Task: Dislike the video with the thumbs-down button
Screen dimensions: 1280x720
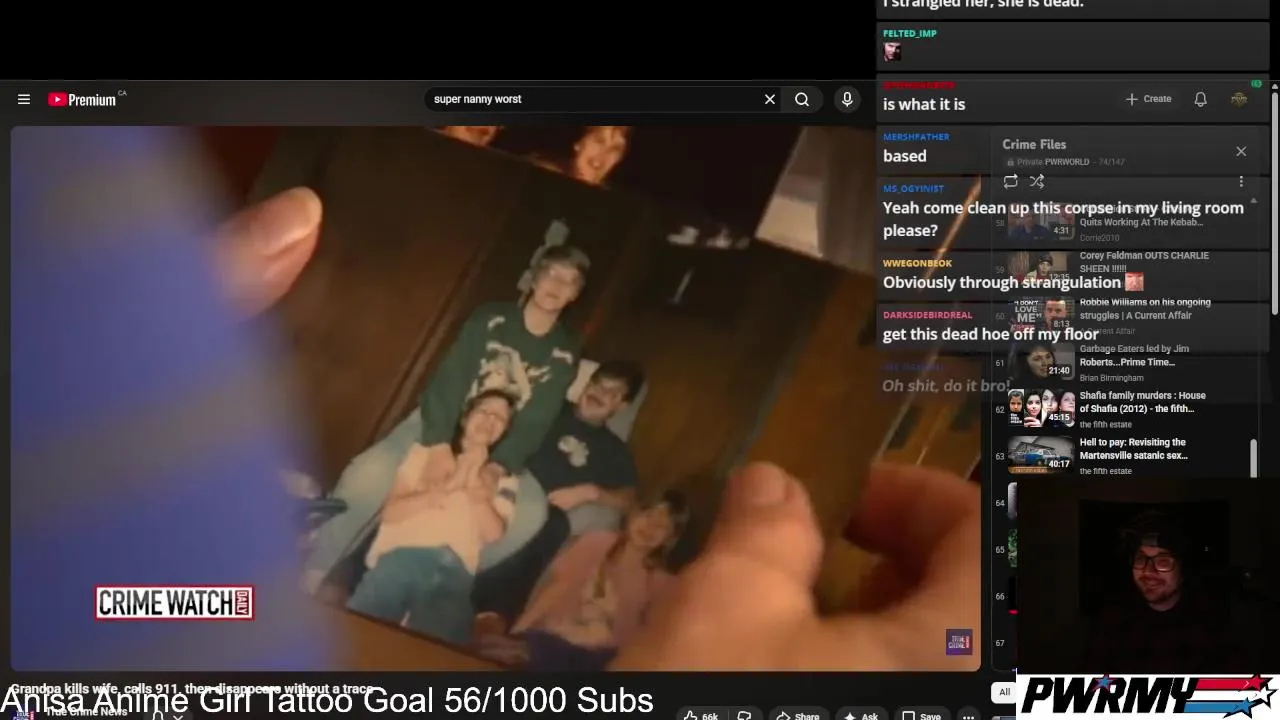Action: tap(744, 716)
